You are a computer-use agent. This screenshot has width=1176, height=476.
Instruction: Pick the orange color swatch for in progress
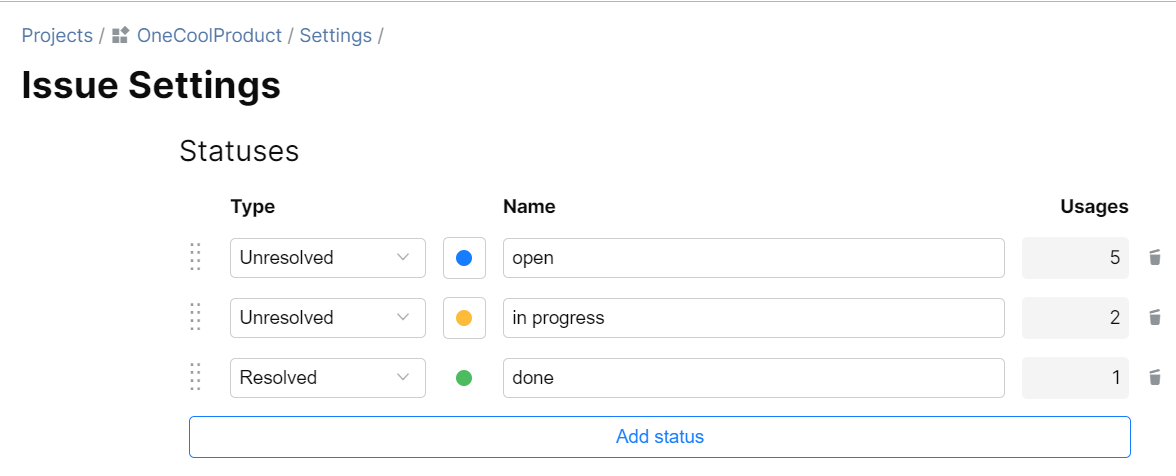(464, 318)
